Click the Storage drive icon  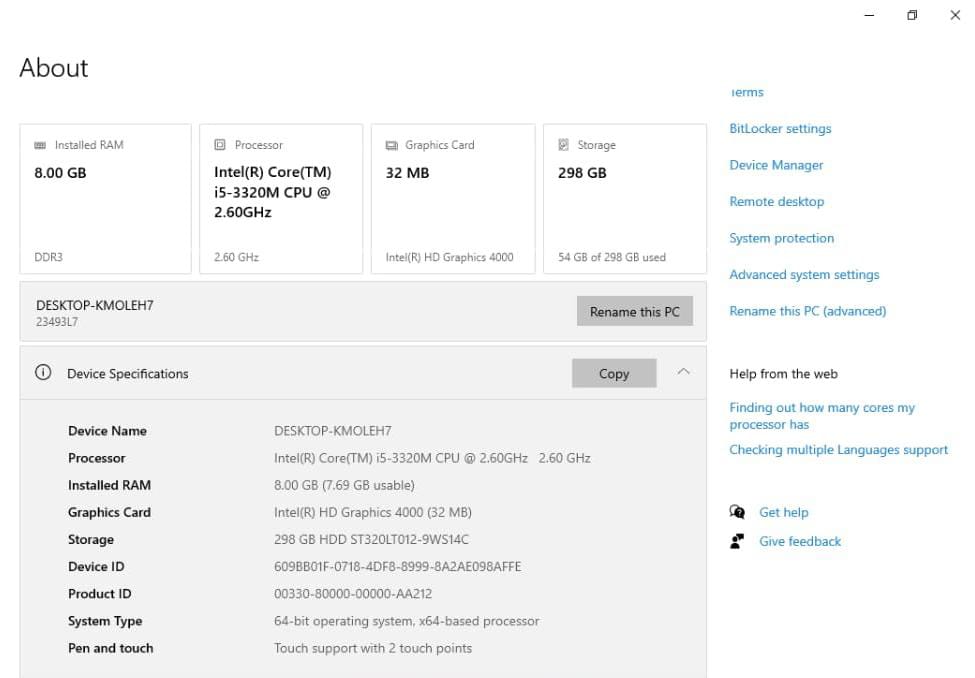pyautogui.click(x=564, y=145)
